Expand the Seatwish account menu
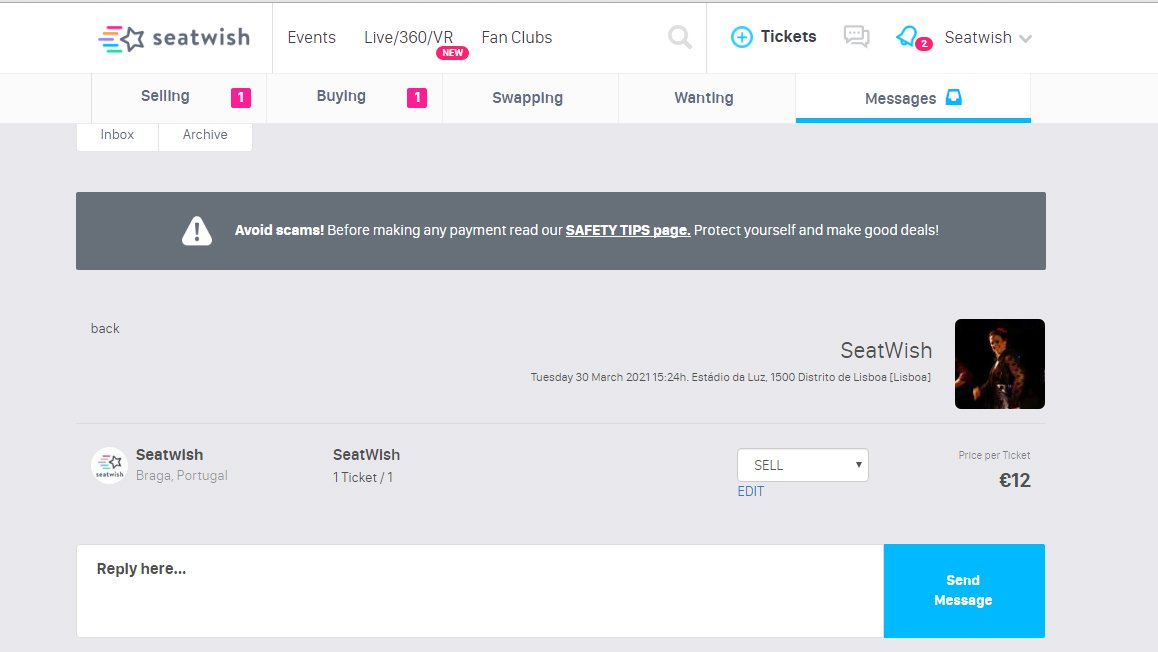Viewport: 1158px width, 652px height. 988,38
